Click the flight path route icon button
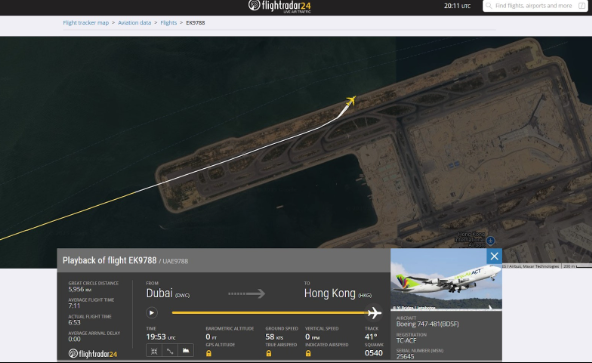This screenshot has width=592, height=363. click(170, 351)
